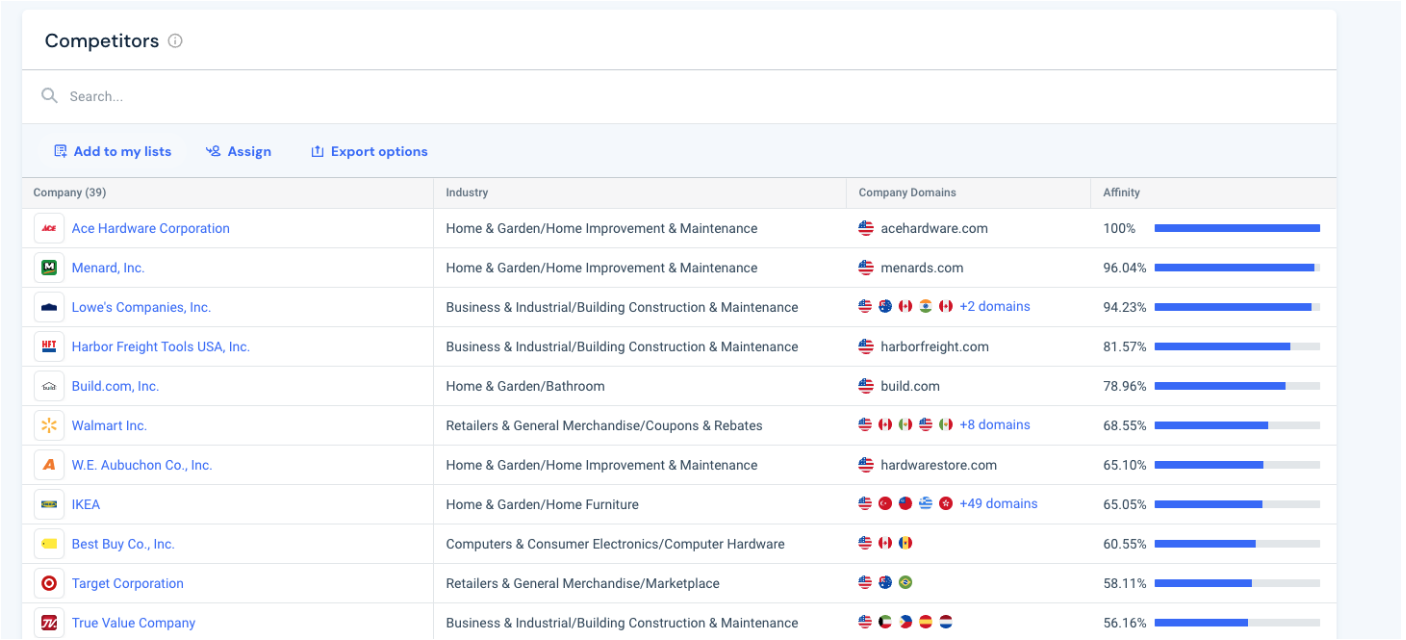Click the True Value logo icon
Image resolution: width=1406 pixels, height=640 pixels.
(x=49, y=623)
